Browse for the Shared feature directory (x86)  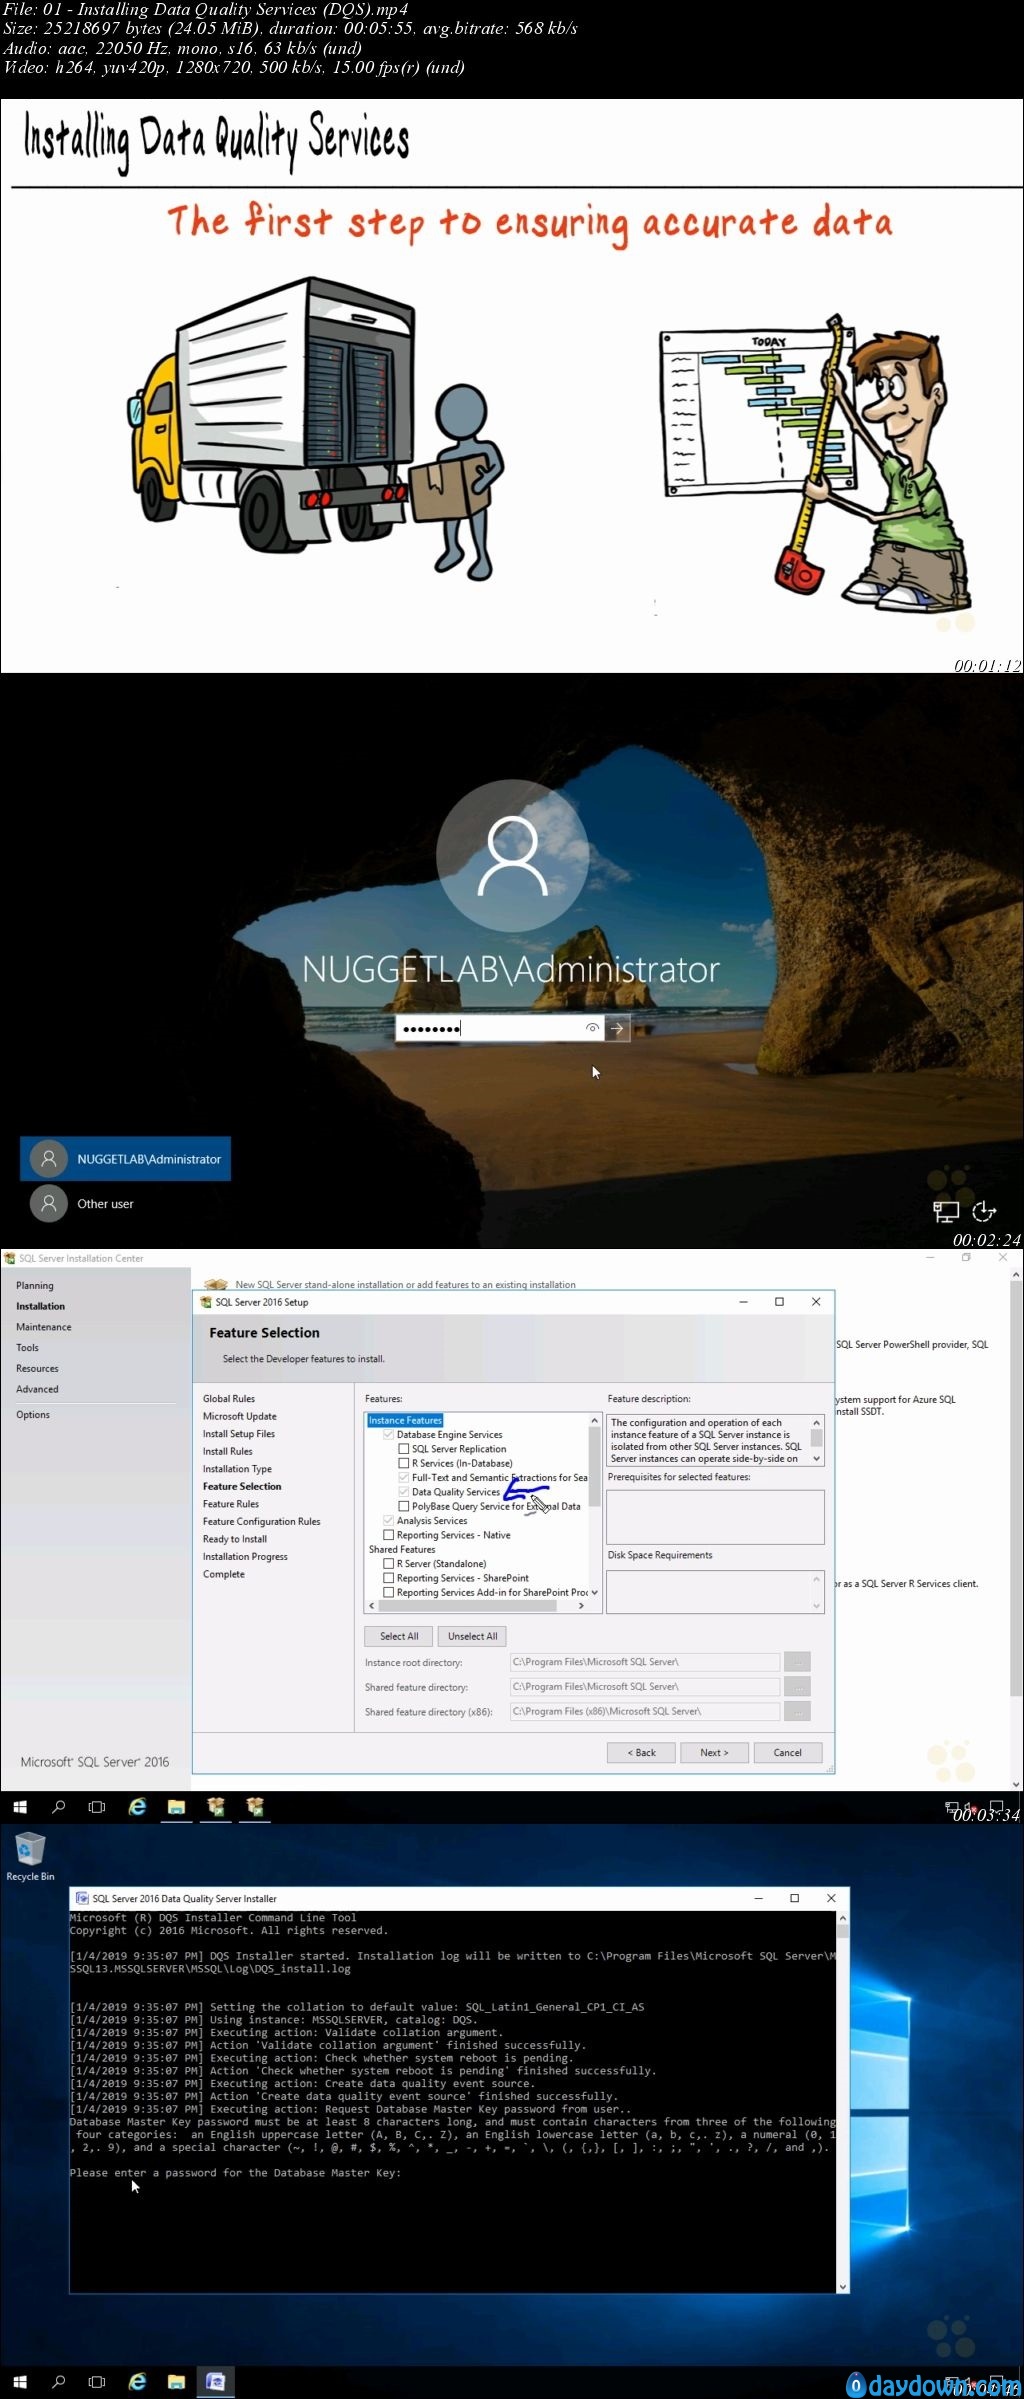(797, 1711)
